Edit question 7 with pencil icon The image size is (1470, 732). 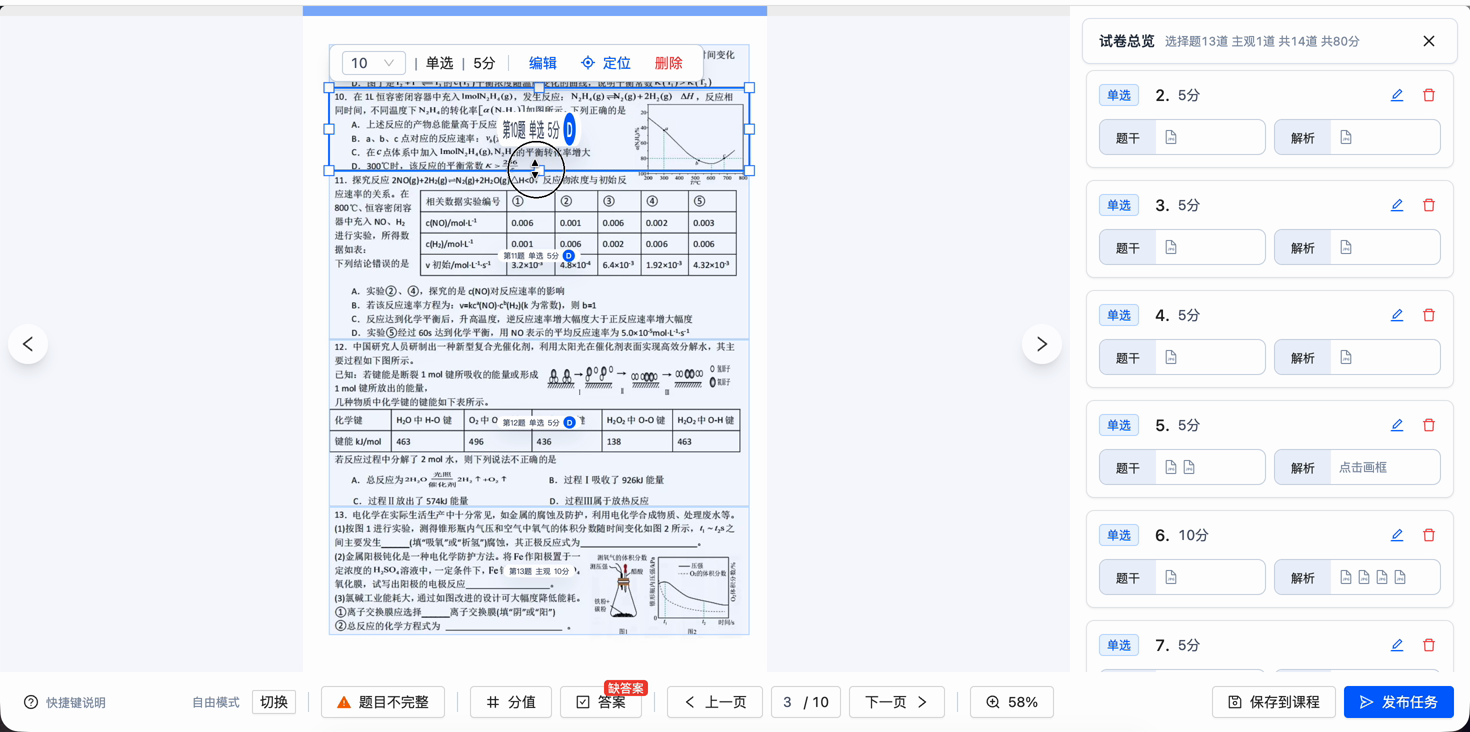(1397, 645)
